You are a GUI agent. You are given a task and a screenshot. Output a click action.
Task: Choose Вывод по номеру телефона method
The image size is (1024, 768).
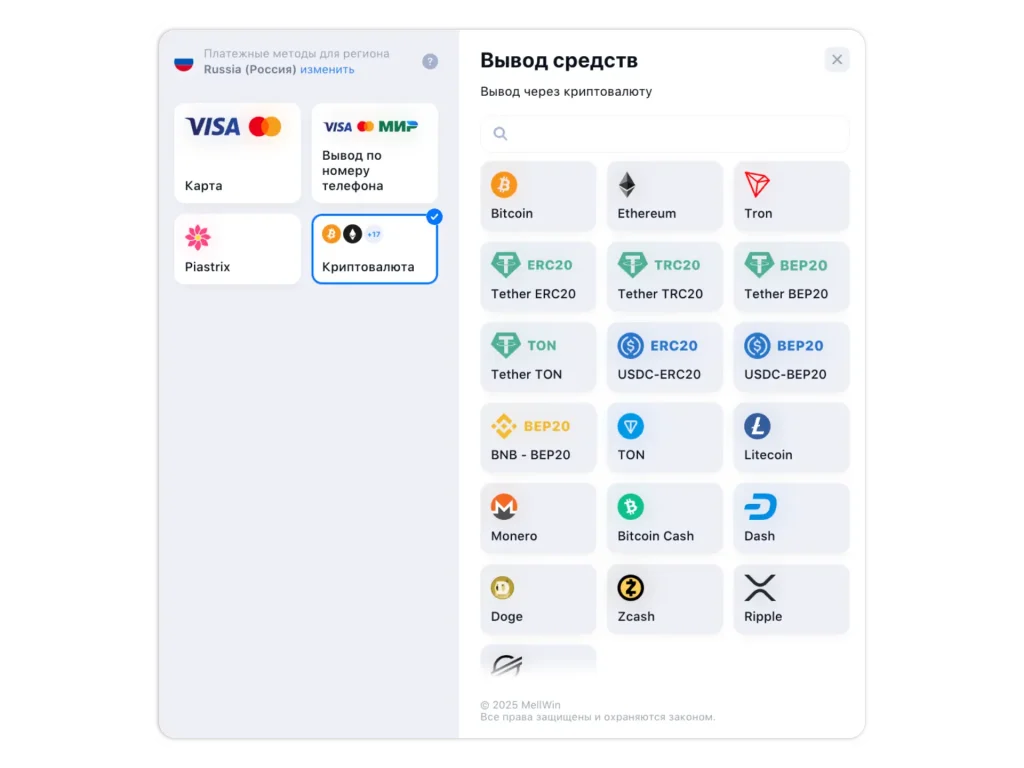point(374,153)
